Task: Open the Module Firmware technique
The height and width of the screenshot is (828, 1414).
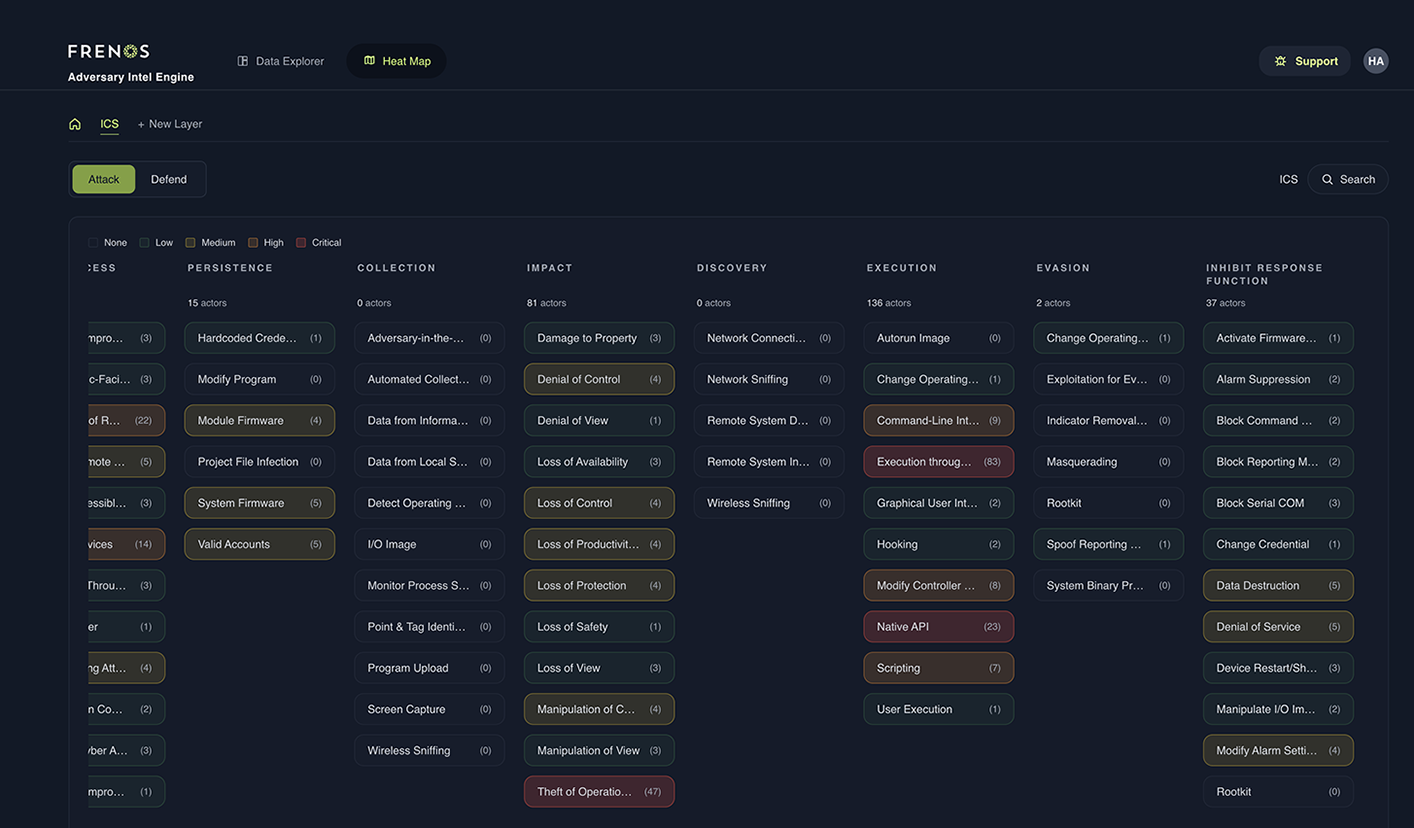Action: pos(259,421)
